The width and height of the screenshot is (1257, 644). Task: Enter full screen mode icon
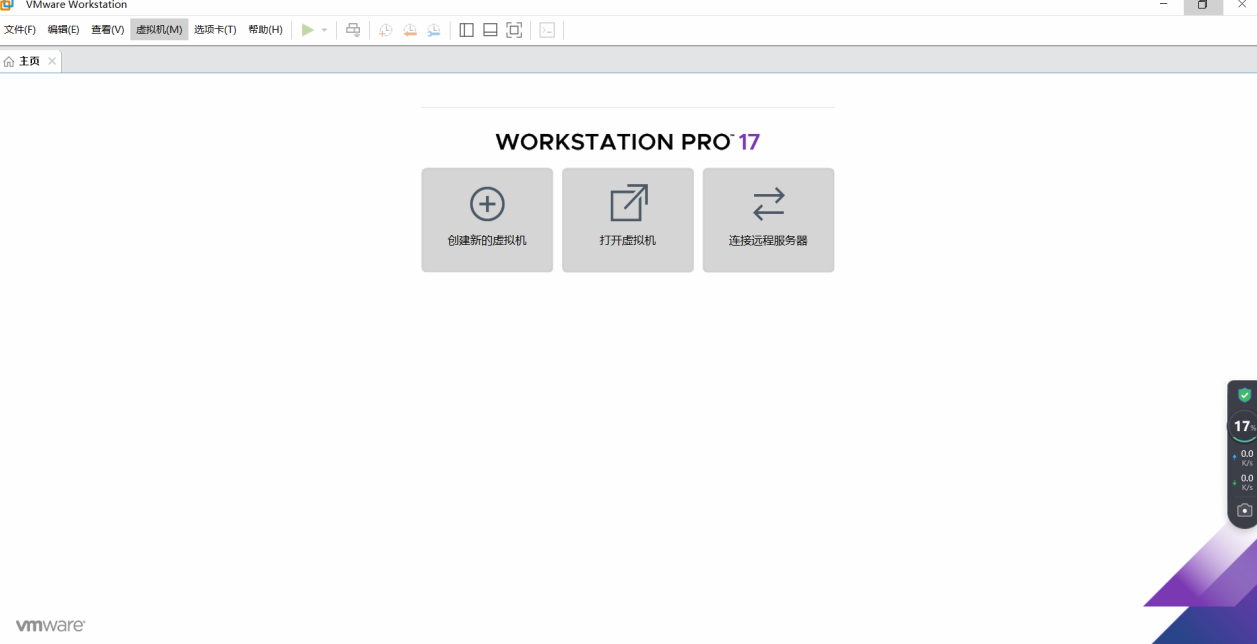pyautogui.click(x=514, y=30)
